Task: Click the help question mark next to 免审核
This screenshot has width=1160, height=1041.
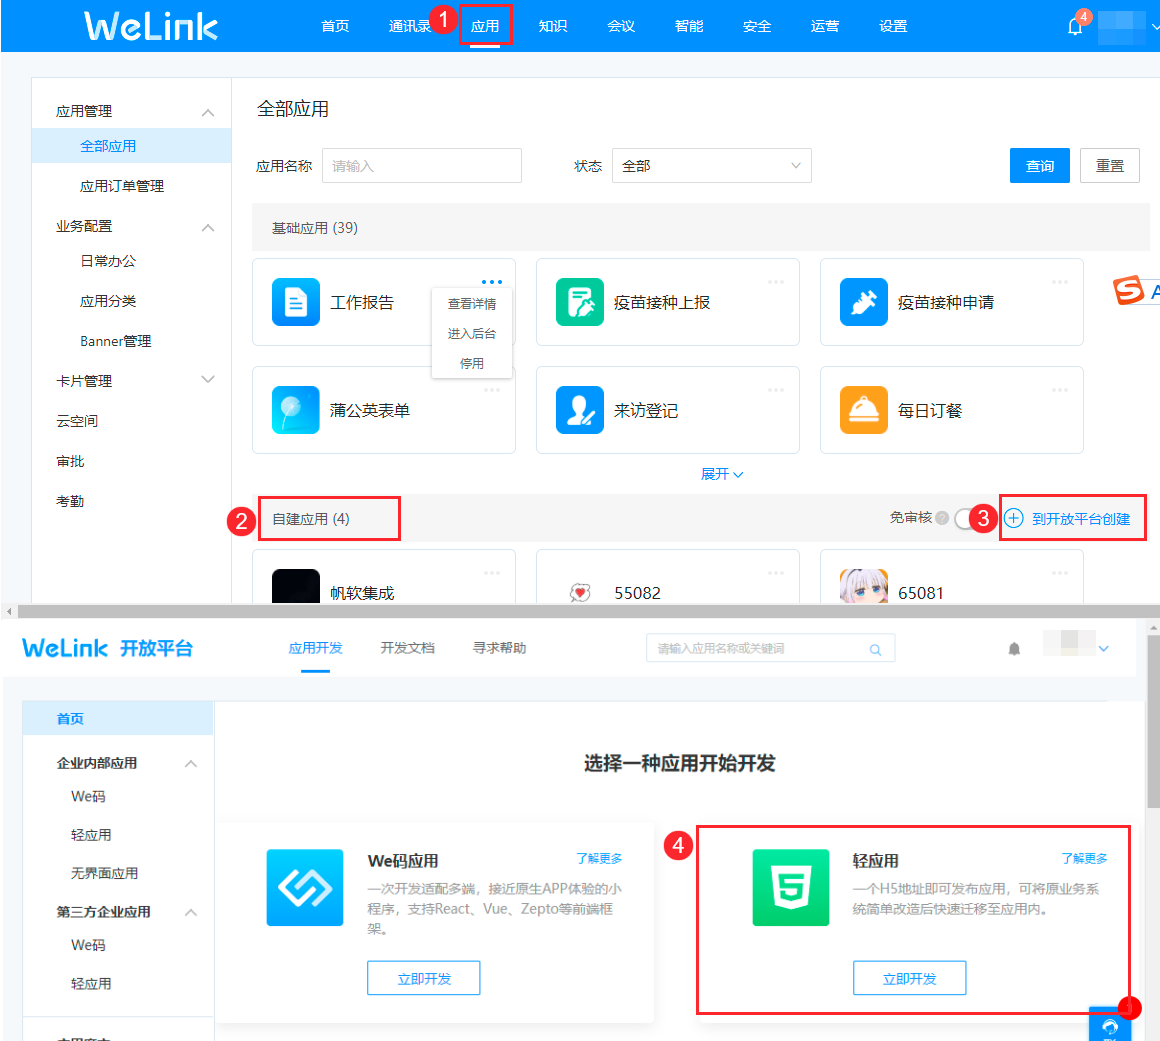Action: click(942, 518)
